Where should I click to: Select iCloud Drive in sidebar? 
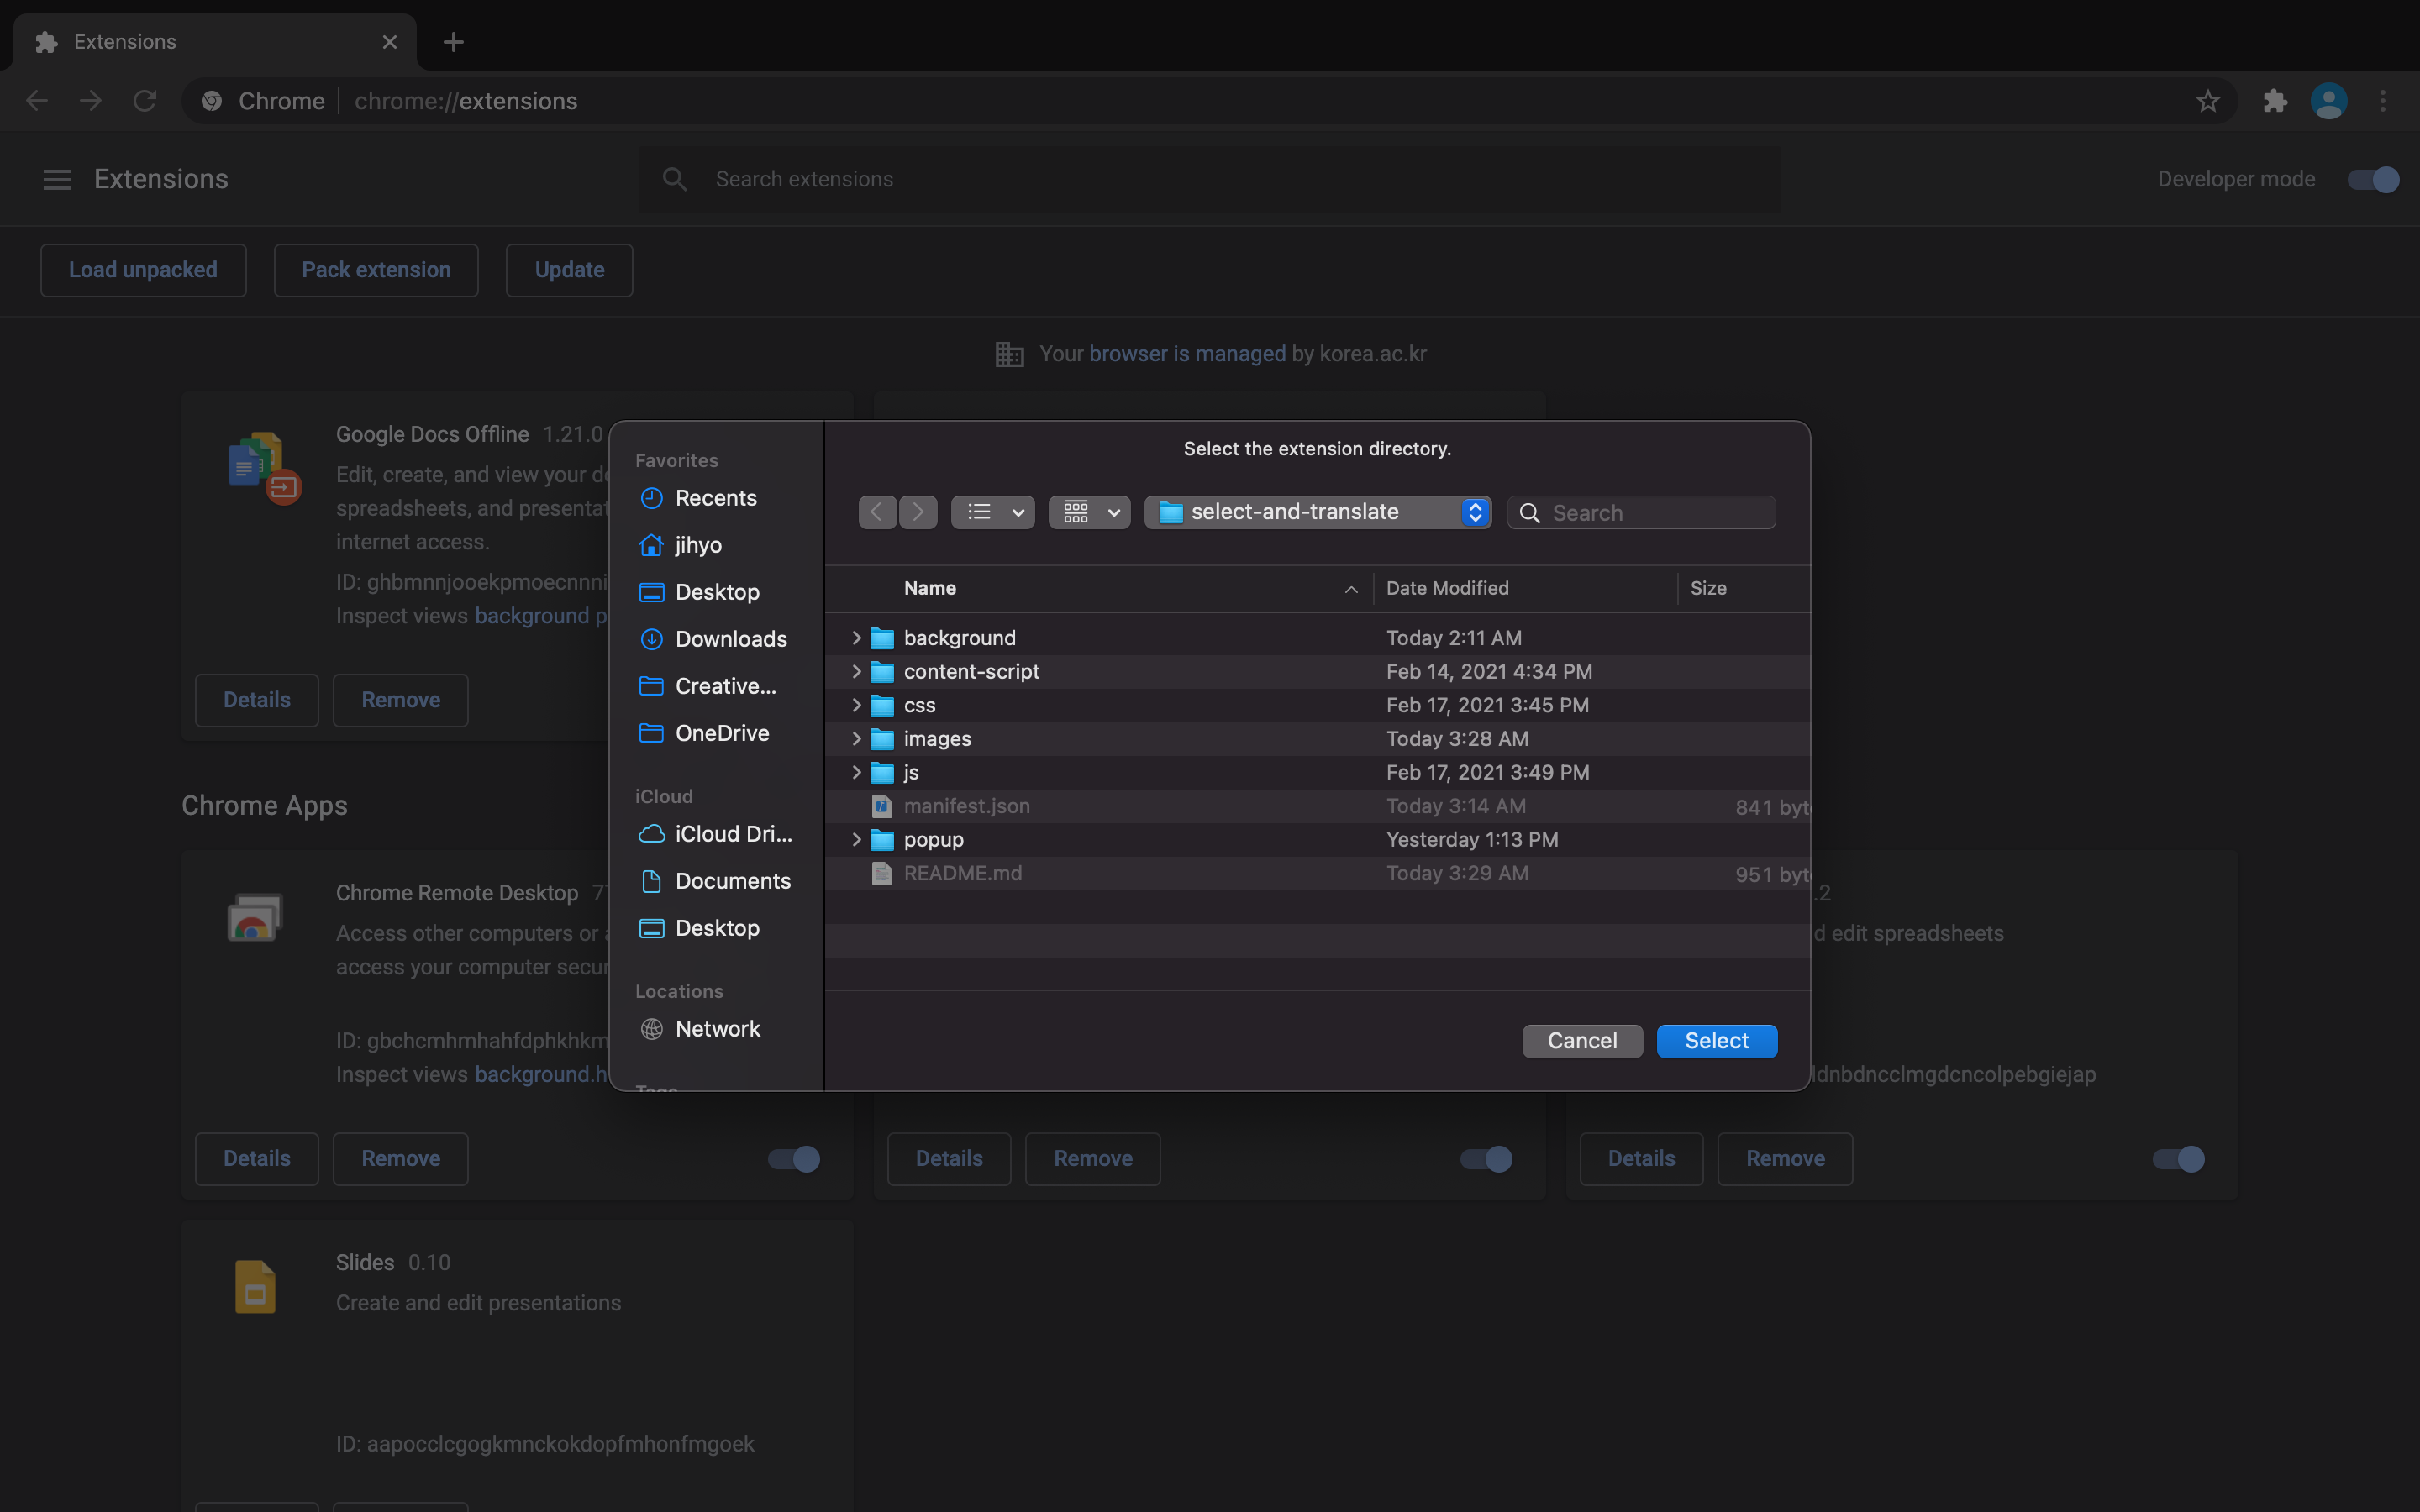732,834
